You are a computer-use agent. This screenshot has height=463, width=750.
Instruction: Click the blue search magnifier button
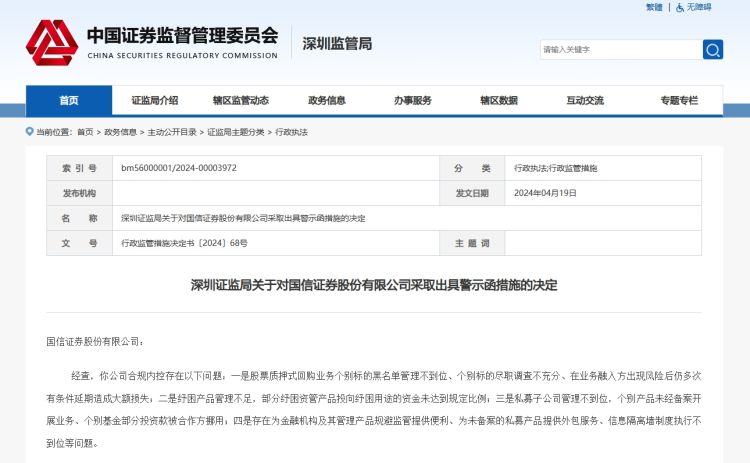(x=713, y=50)
